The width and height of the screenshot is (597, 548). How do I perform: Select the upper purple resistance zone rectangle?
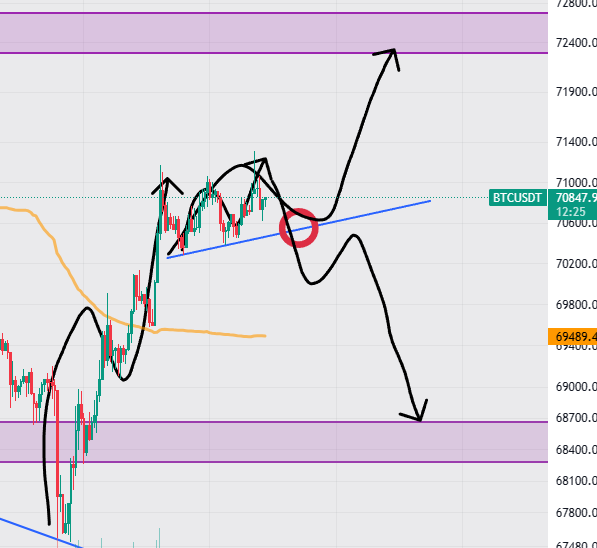click(x=274, y=33)
